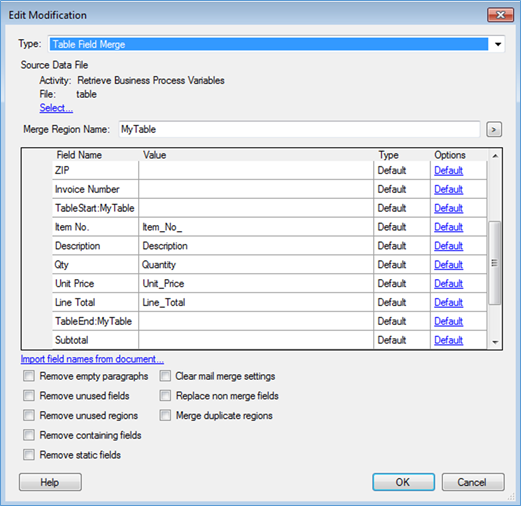521x506 pixels.
Task: Click Import field names from document link
Action: (x=92, y=359)
